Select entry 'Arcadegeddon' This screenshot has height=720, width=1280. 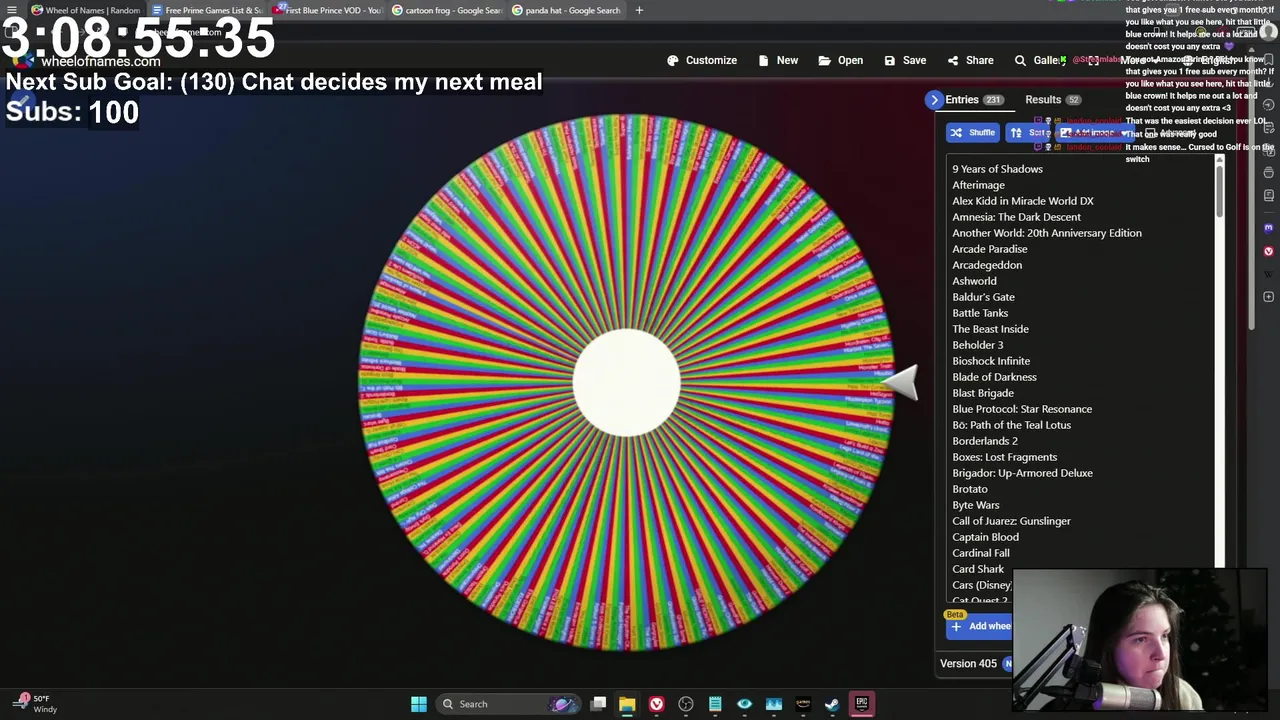[x=987, y=265]
